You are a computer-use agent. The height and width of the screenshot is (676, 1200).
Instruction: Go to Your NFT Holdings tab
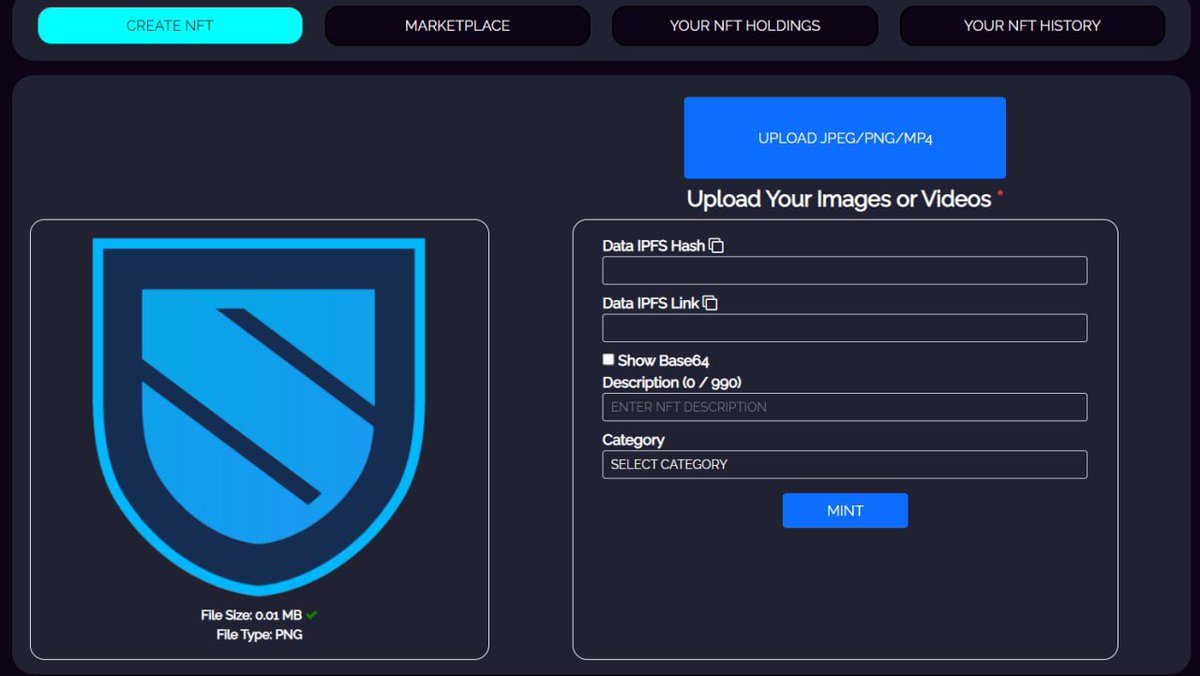click(x=745, y=26)
